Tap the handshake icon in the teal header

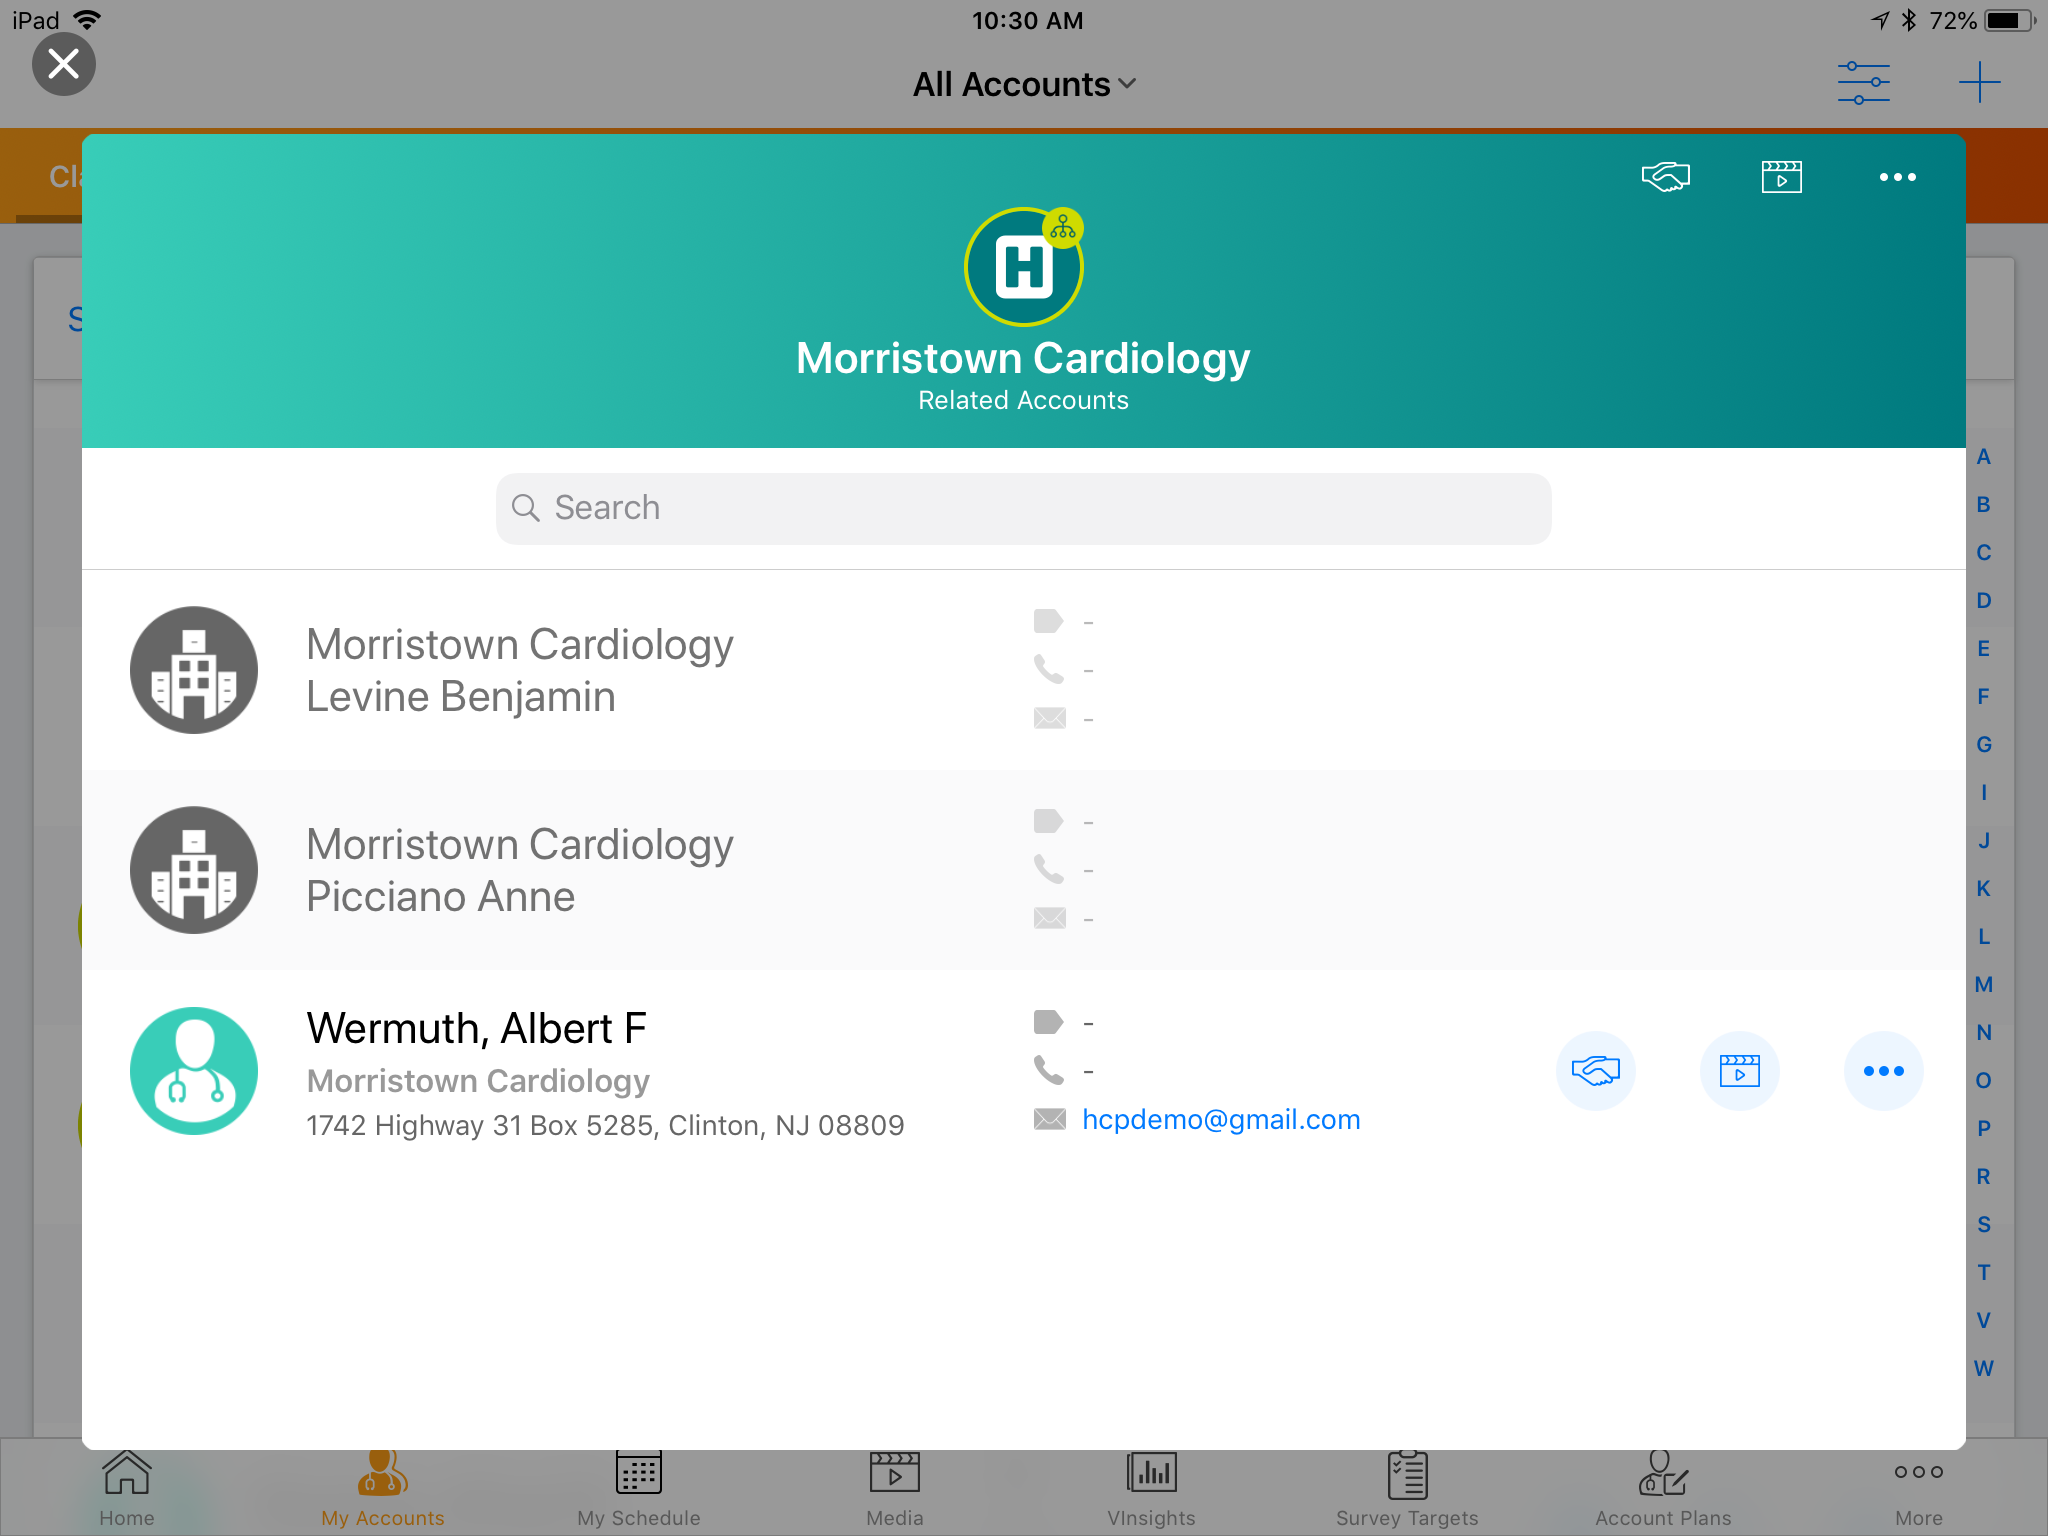[1665, 177]
